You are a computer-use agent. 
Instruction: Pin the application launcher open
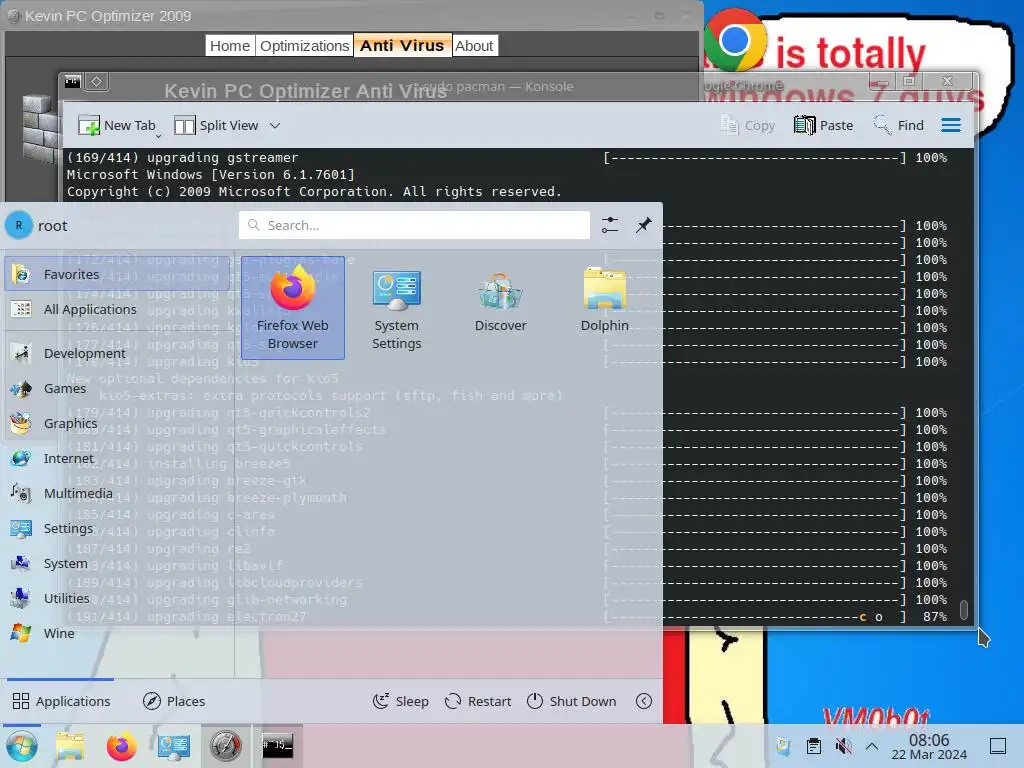pyautogui.click(x=643, y=225)
